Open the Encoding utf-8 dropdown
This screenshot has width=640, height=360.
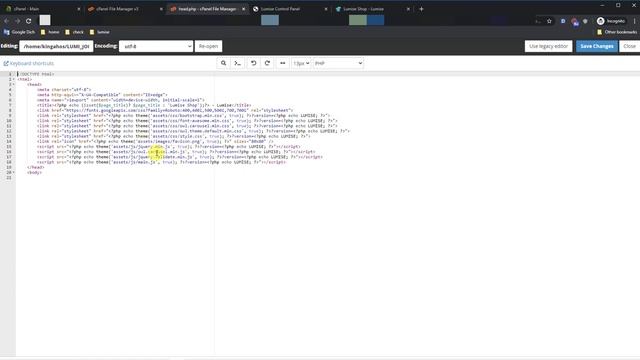[x=156, y=46]
